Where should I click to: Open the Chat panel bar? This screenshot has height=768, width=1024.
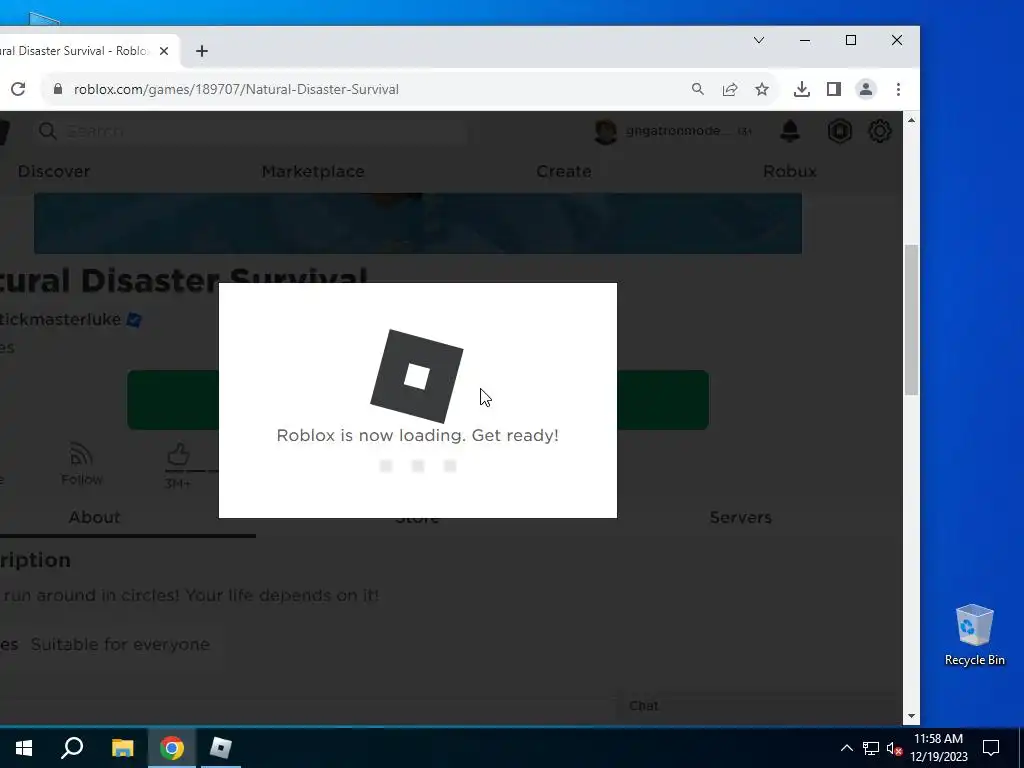click(760, 706)
